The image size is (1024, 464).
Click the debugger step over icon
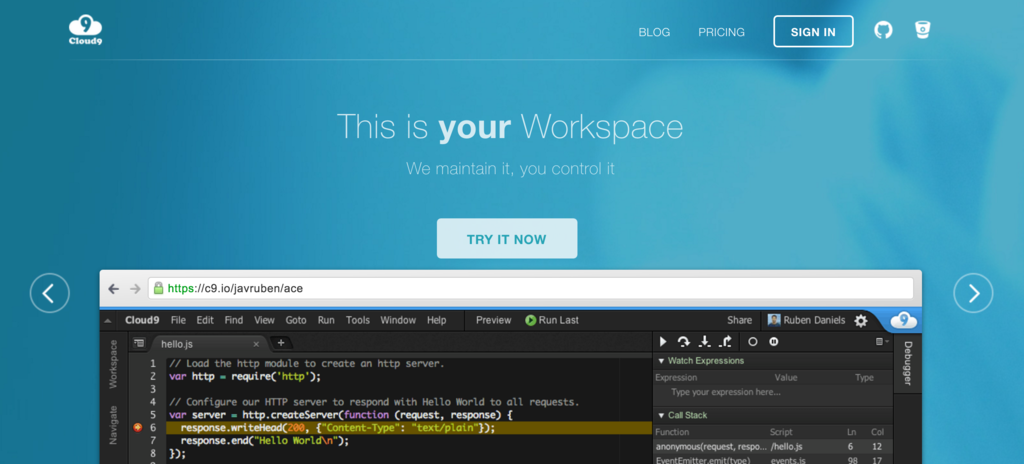684,341
